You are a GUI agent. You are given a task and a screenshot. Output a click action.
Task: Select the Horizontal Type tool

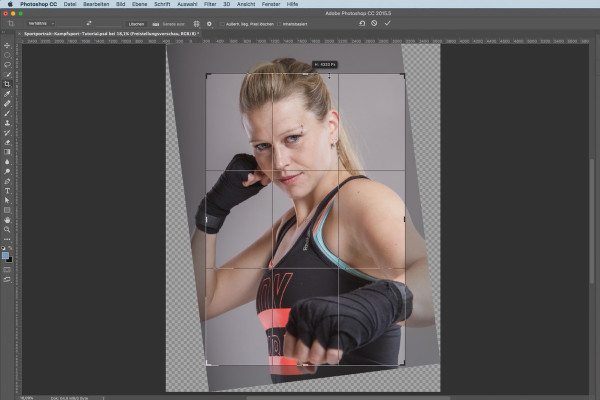click(x=7, y=191)
